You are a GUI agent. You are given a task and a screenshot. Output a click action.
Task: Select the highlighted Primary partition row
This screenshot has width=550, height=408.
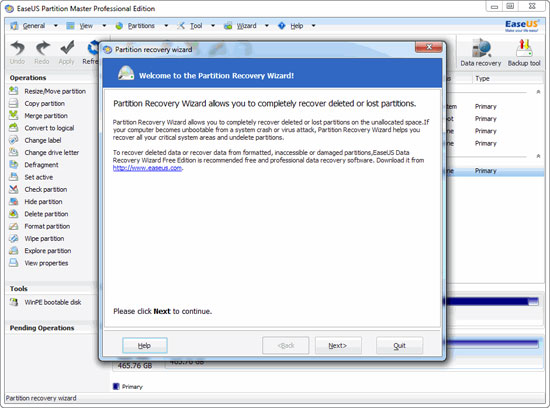point(495,171)
